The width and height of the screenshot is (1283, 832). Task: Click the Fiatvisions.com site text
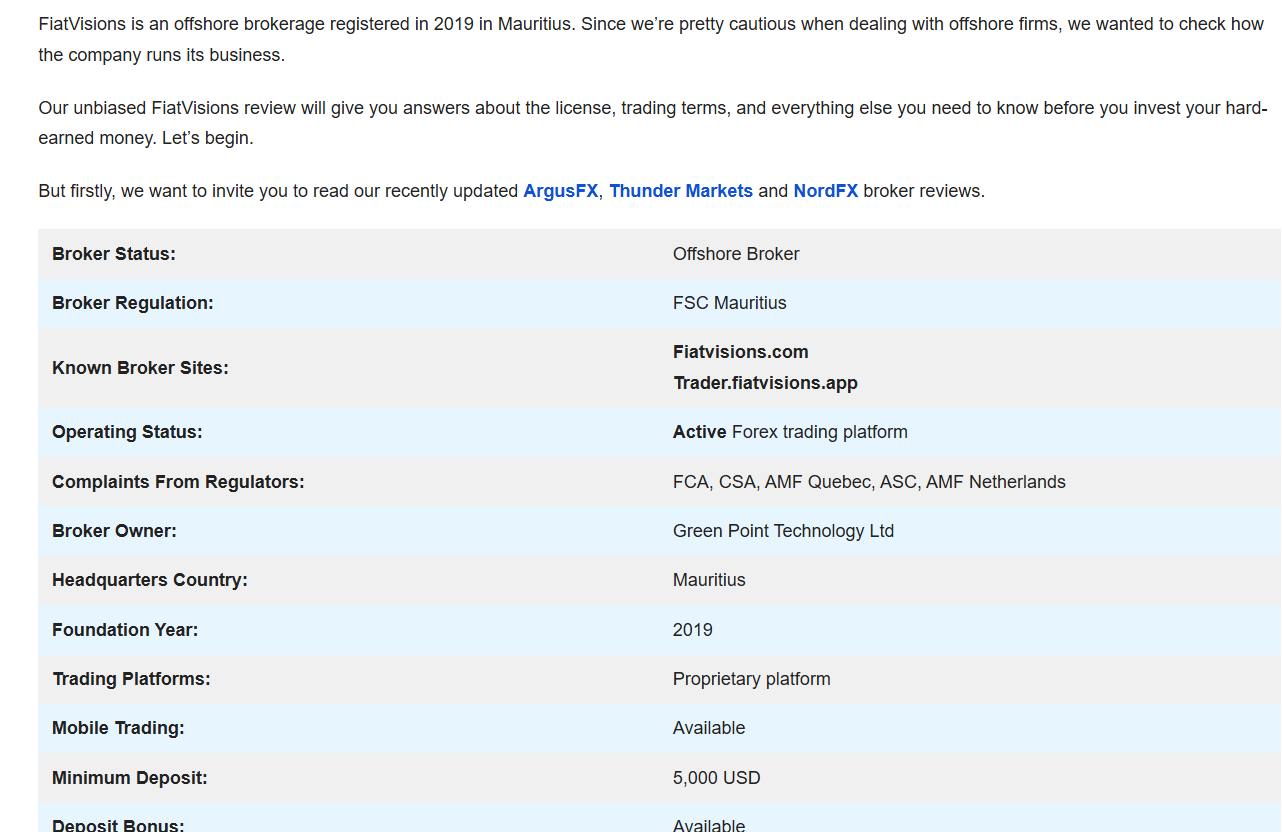point(740,352)
